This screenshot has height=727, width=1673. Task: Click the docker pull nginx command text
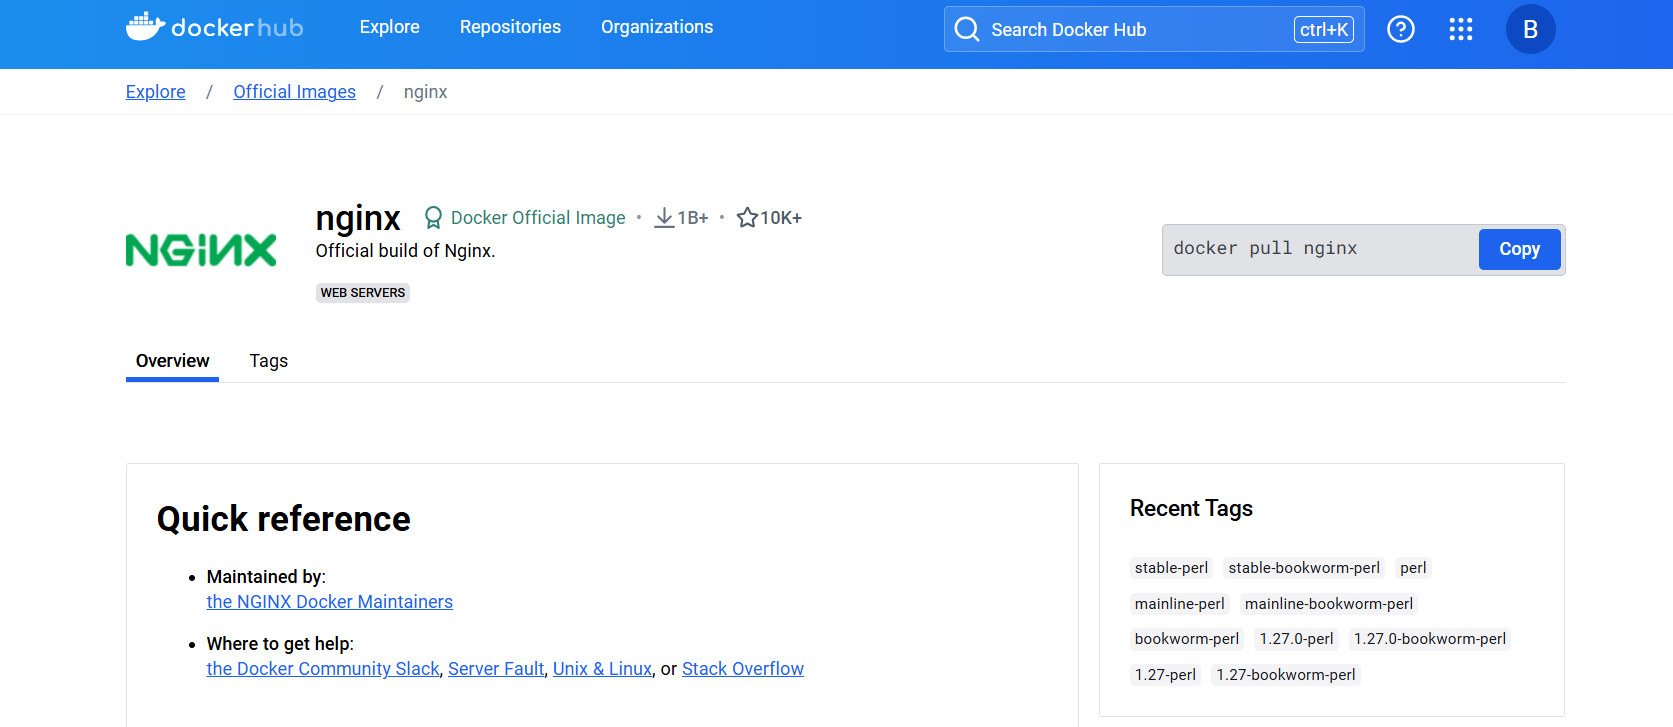1265,248
